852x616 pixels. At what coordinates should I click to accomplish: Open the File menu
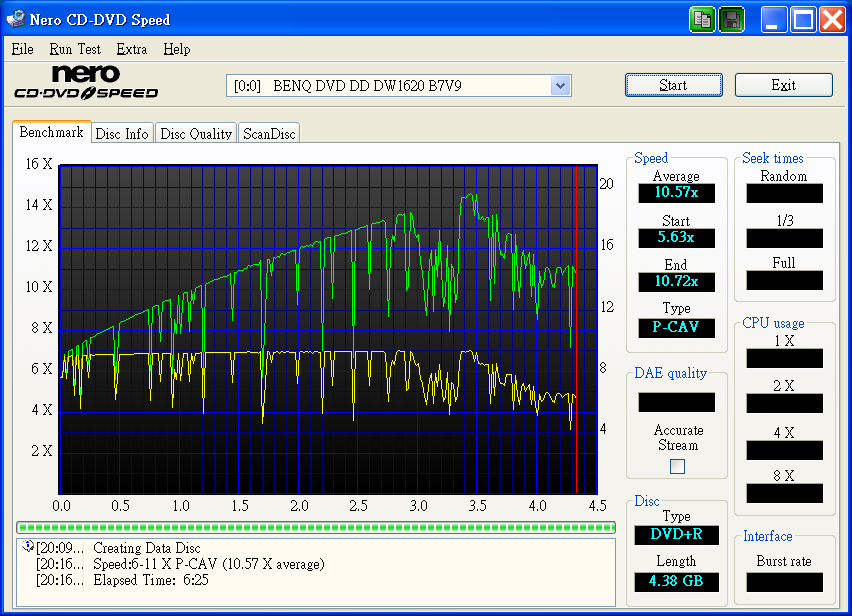click(x=22, y=49)
